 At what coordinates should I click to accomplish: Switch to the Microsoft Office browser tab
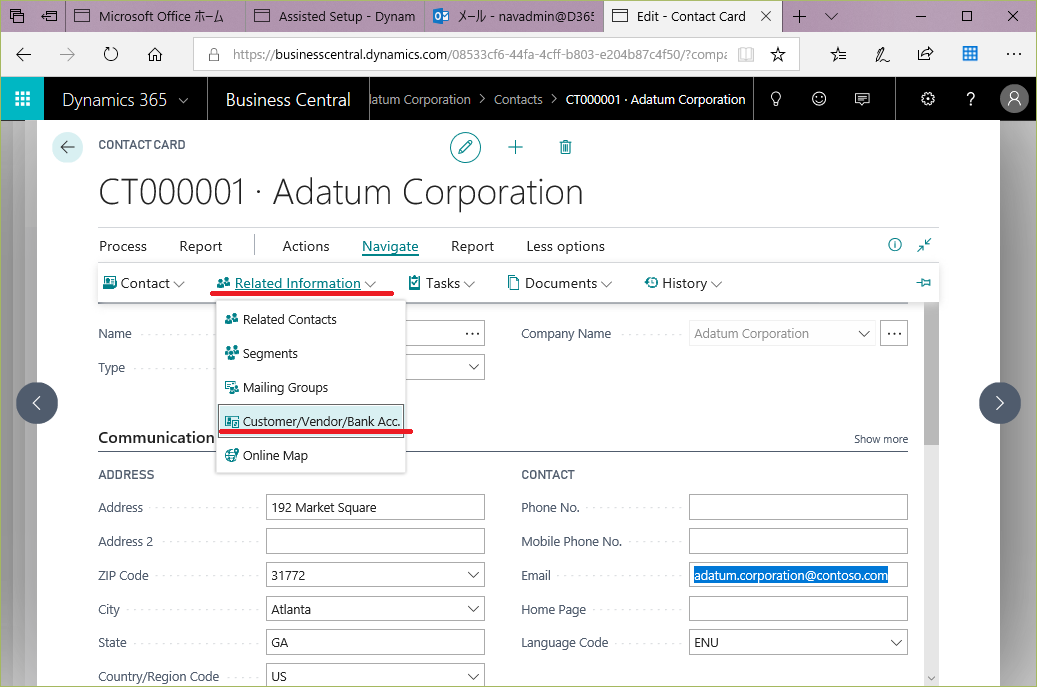coord(155,17)
